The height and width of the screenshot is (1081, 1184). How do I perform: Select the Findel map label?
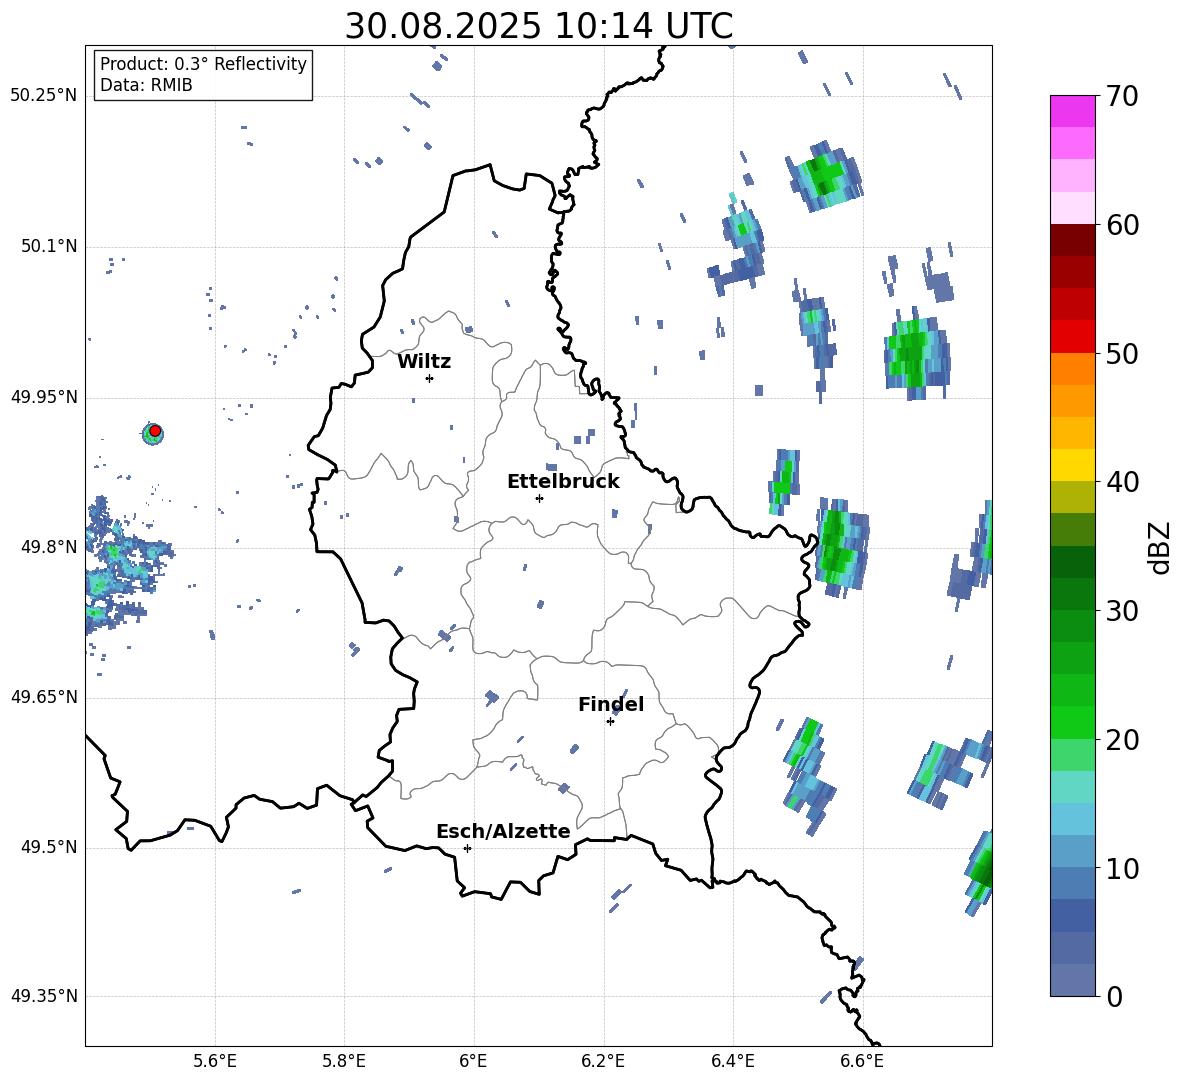[x=611, y=704]
